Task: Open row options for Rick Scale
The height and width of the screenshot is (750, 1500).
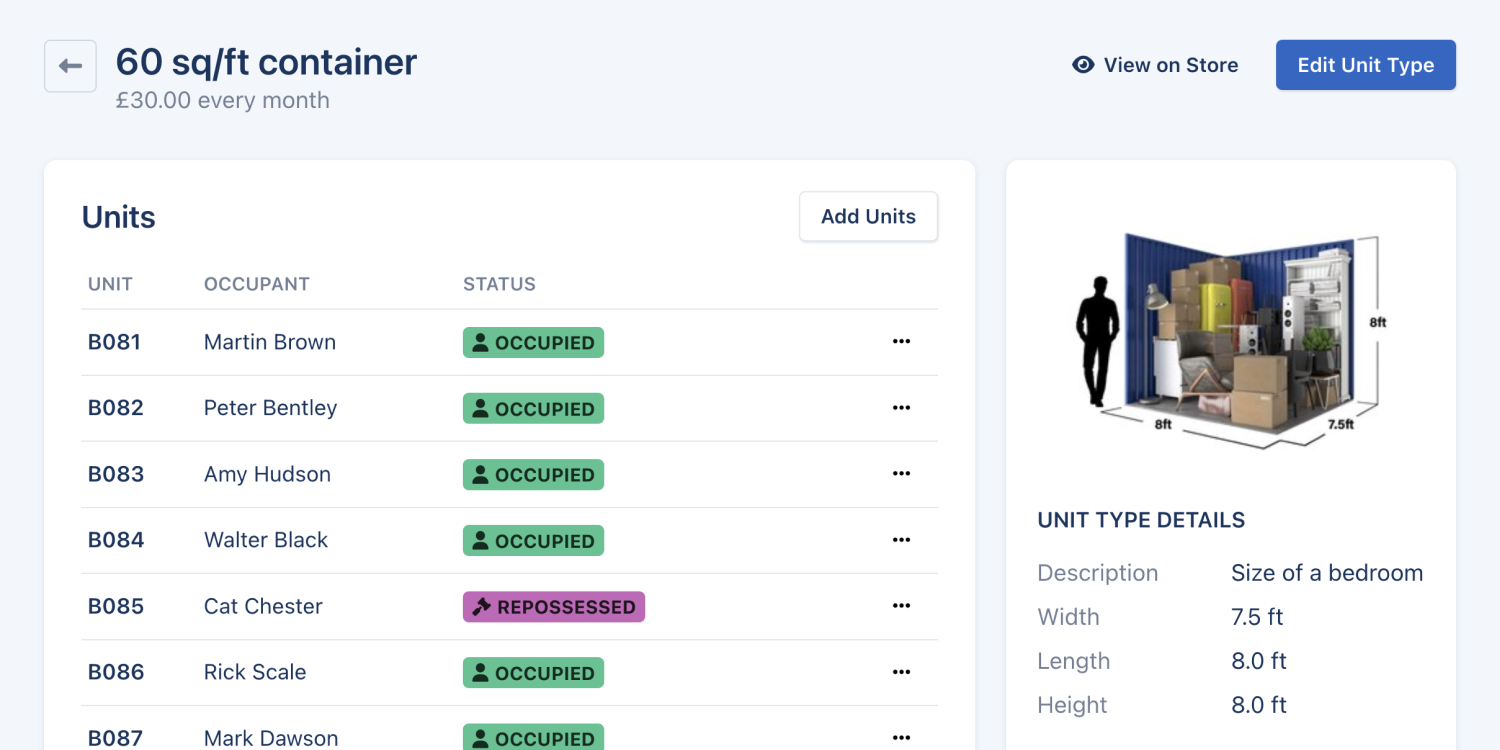Action: coord(901,672)
